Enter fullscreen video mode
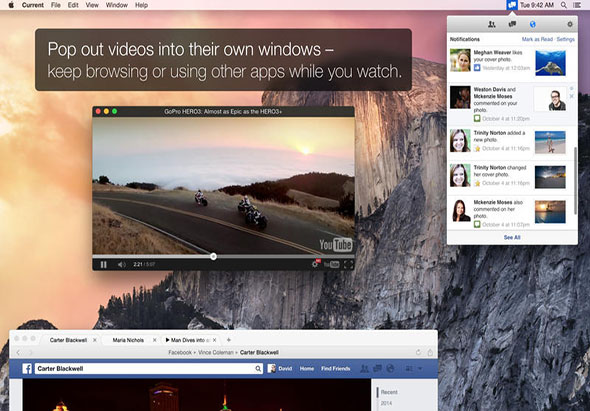Screen dimensions: 590x411 [x=348, y=265]
